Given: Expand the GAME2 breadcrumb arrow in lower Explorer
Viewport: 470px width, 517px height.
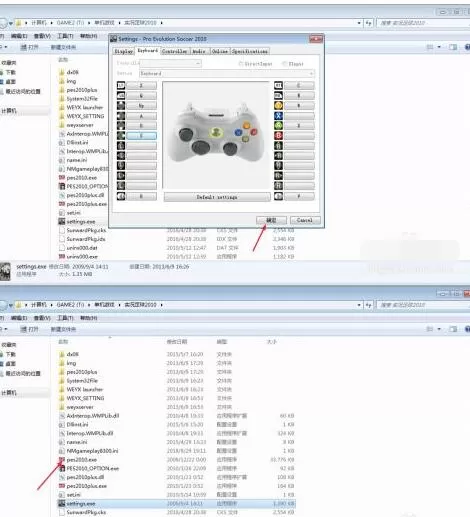Looking at the screenshot, I should [x=89, y=305].
